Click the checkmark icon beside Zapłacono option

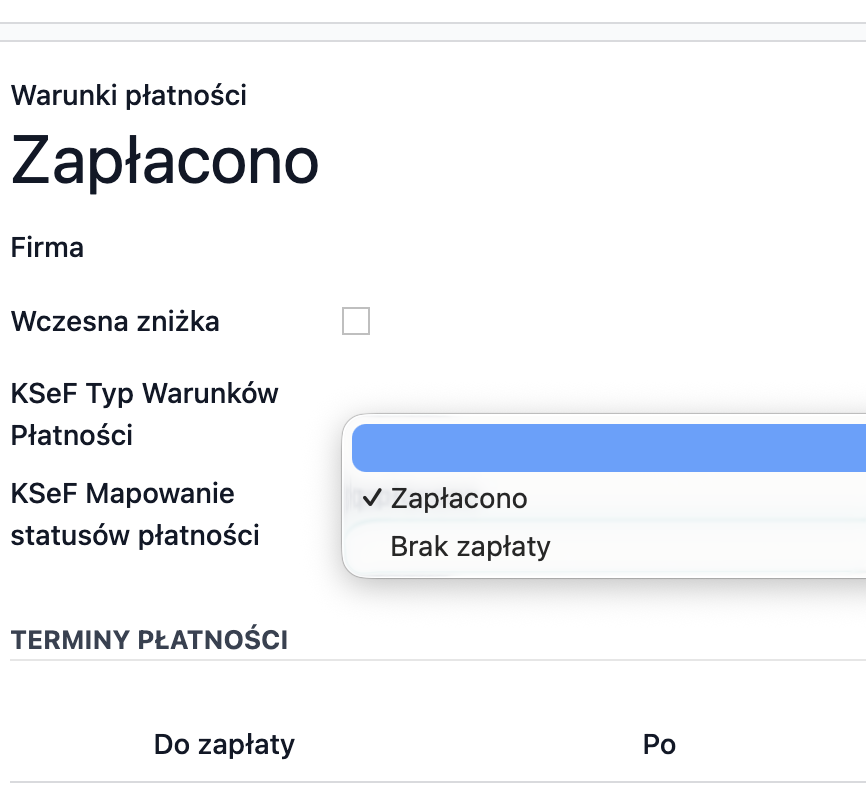click(372, 498)
